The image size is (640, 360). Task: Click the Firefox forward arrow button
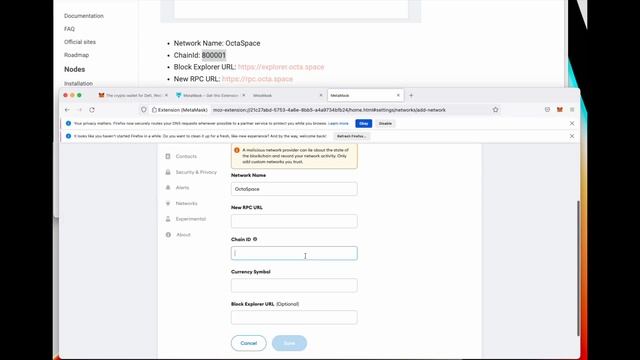click(x=79, y=110)
